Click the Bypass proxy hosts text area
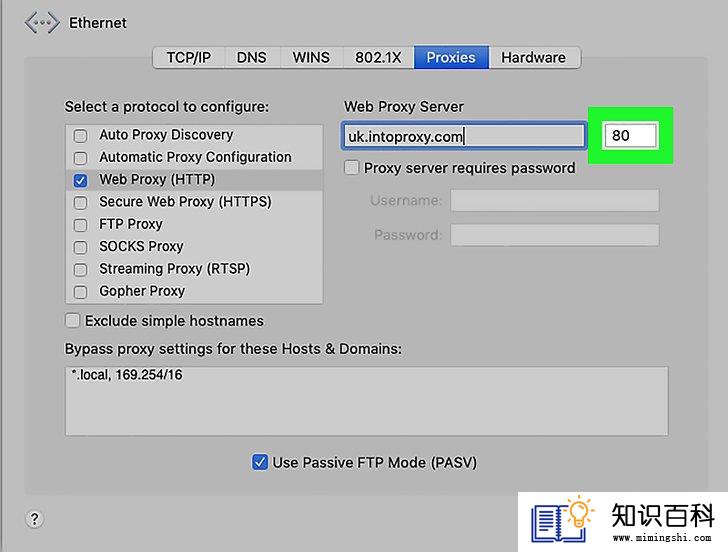The height and width of the screenshot is (552, 728). pos(367,401)
